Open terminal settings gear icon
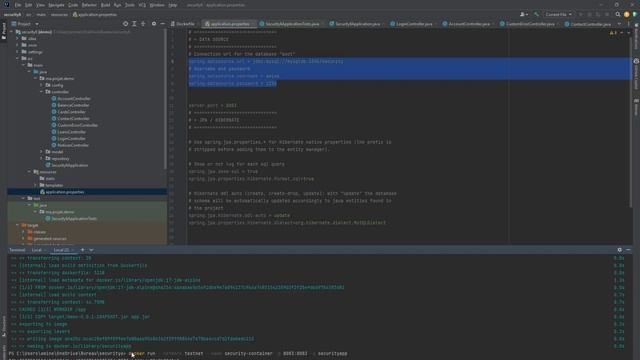Viewport: 640px width, 360px height. pos(620,250)
